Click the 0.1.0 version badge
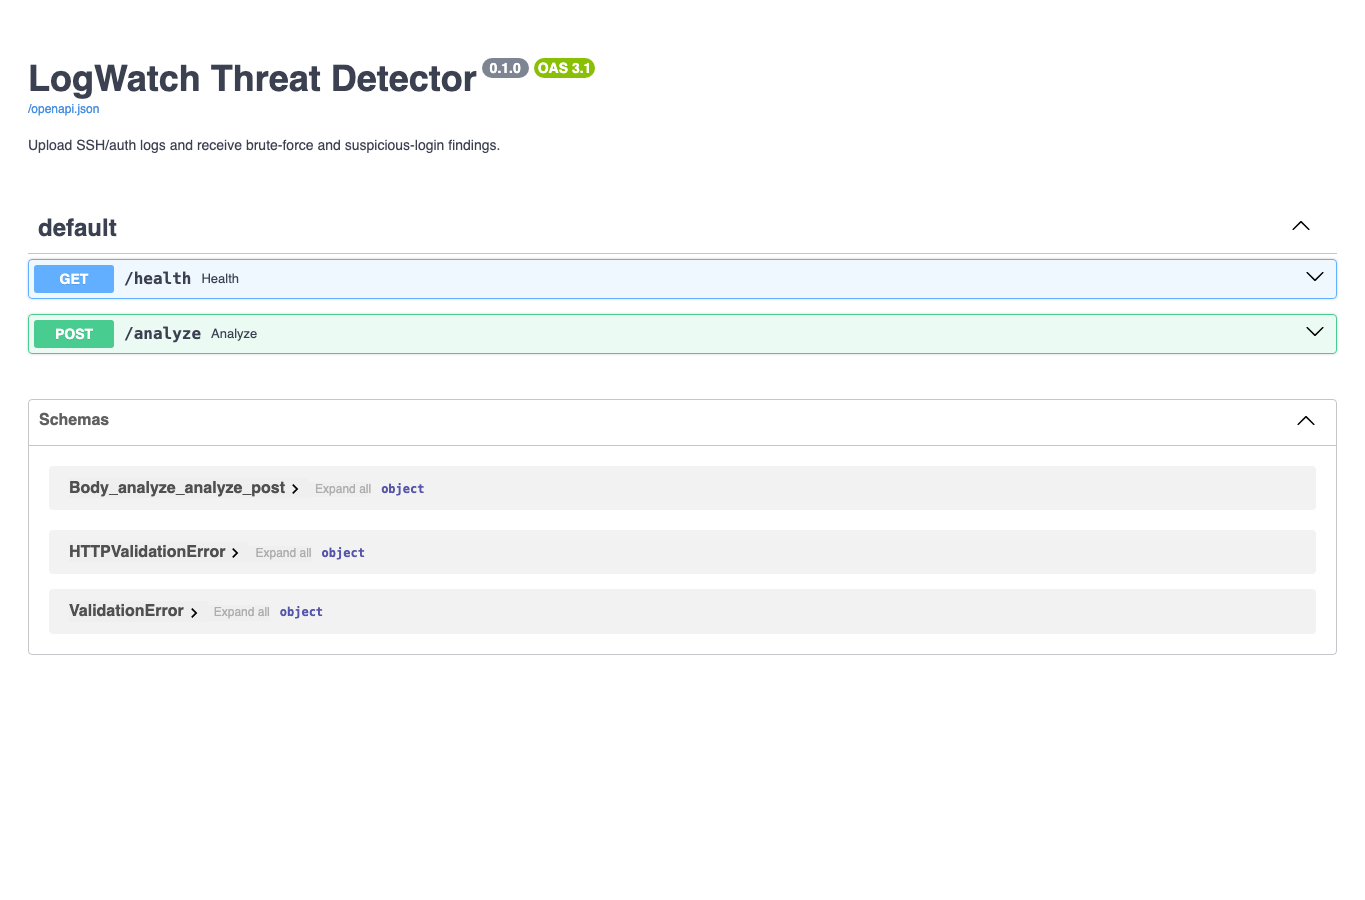 point(505,68)
